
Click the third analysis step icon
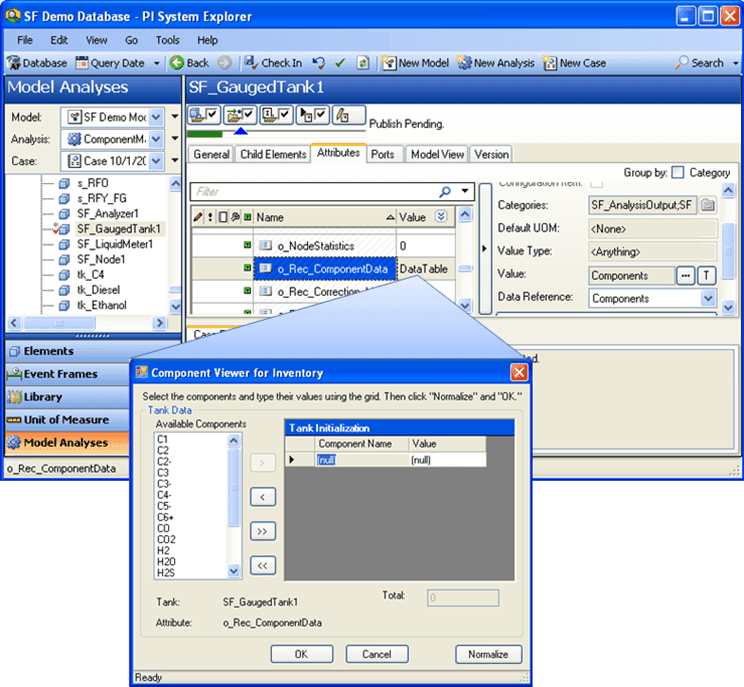click(276, 115)
